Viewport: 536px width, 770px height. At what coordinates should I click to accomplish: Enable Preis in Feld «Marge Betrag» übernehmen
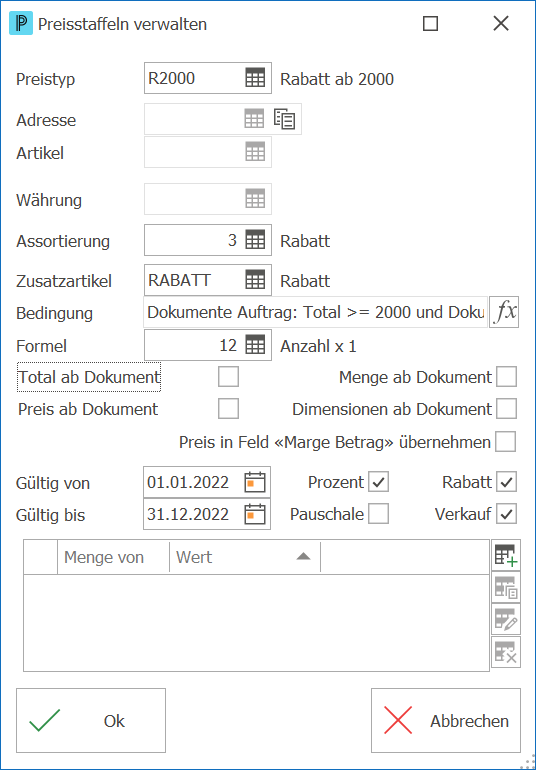coord(506,441)
